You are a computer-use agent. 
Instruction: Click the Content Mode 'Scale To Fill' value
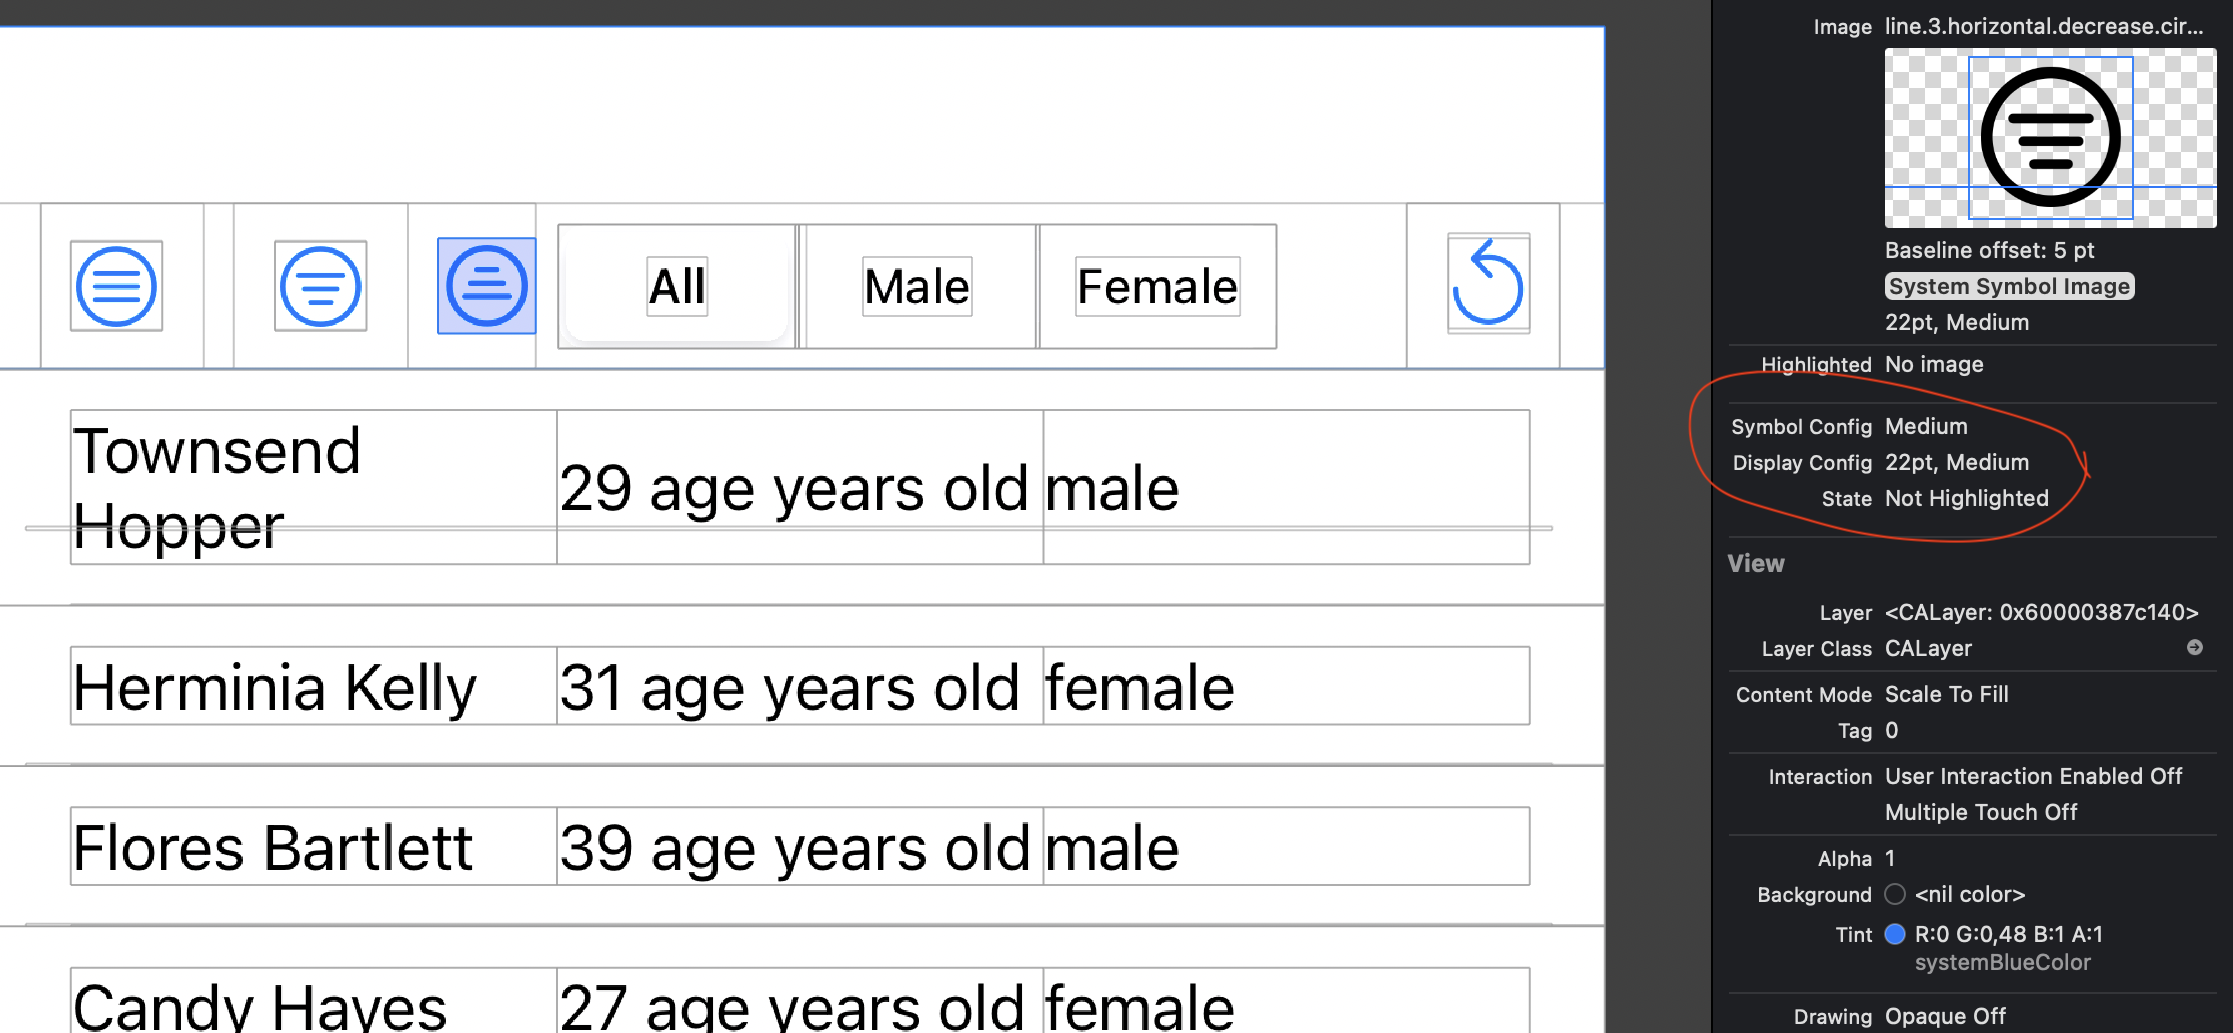(1946, 694)
